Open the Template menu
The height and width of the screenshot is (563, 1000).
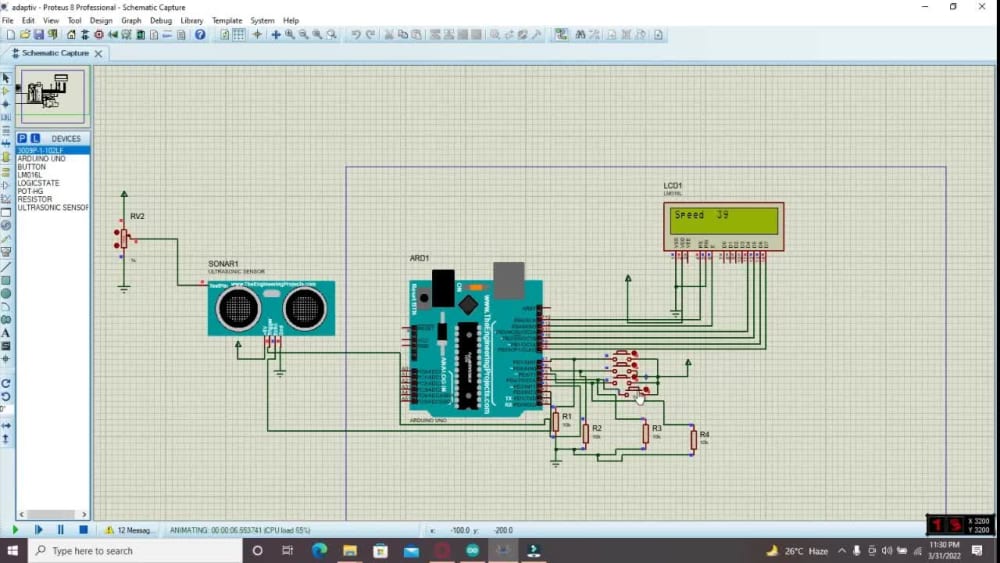[x=227, y=20]
